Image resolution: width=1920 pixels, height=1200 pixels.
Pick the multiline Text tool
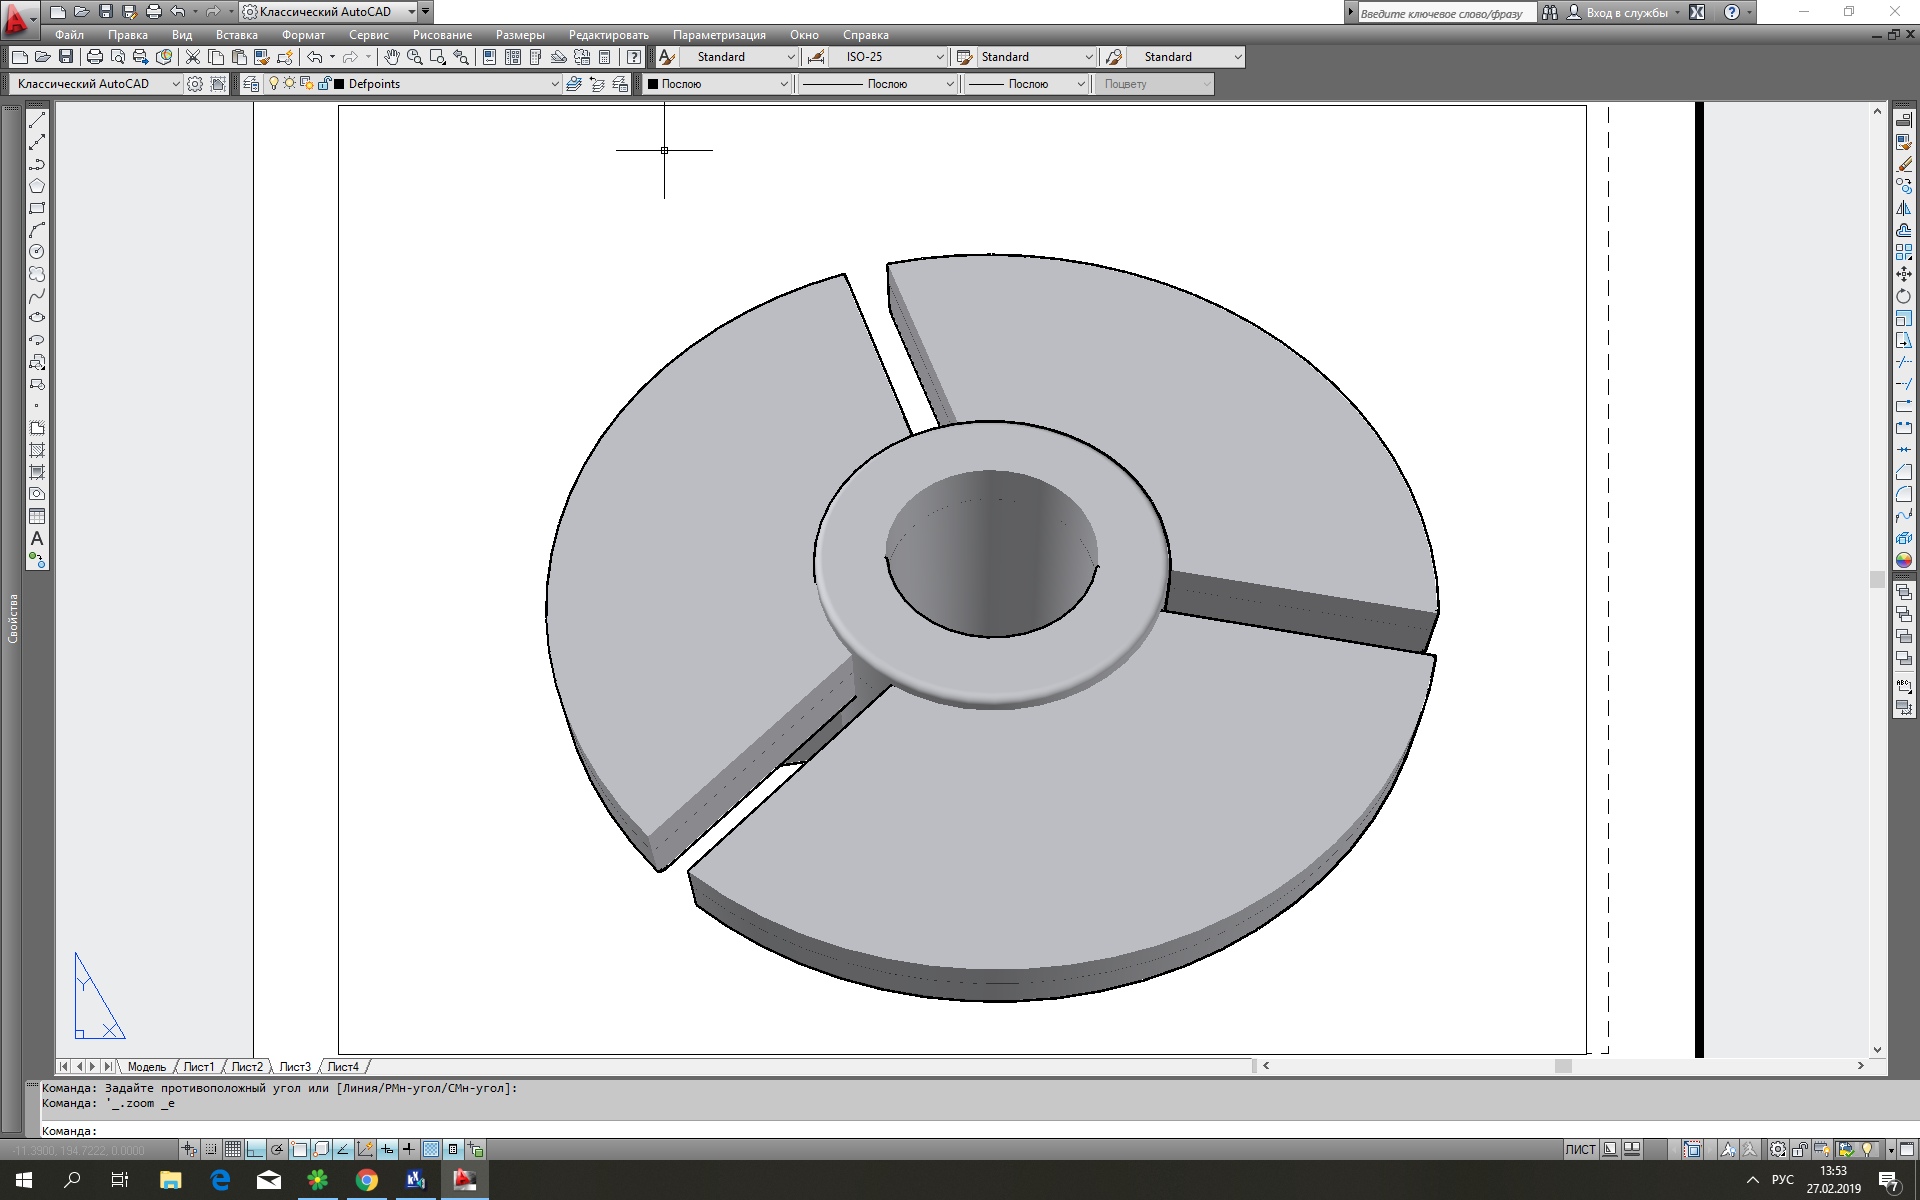click(x=37, y=538)
